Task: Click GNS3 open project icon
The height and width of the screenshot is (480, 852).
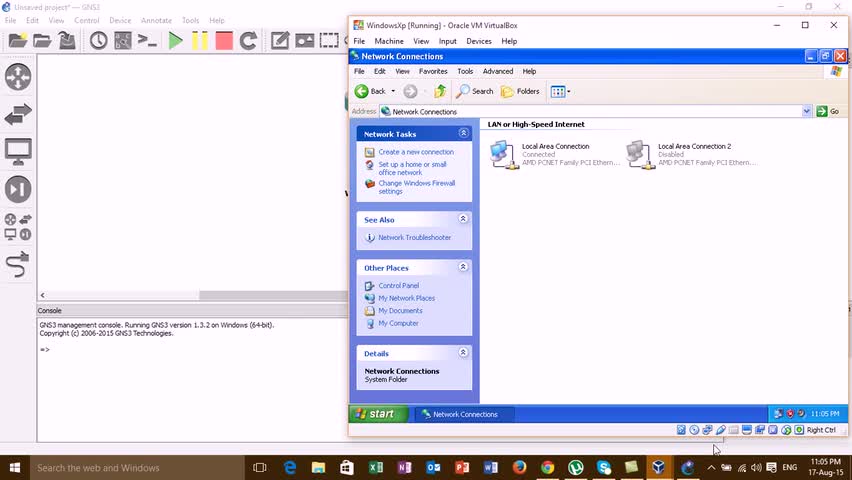Action: [42, 40]
